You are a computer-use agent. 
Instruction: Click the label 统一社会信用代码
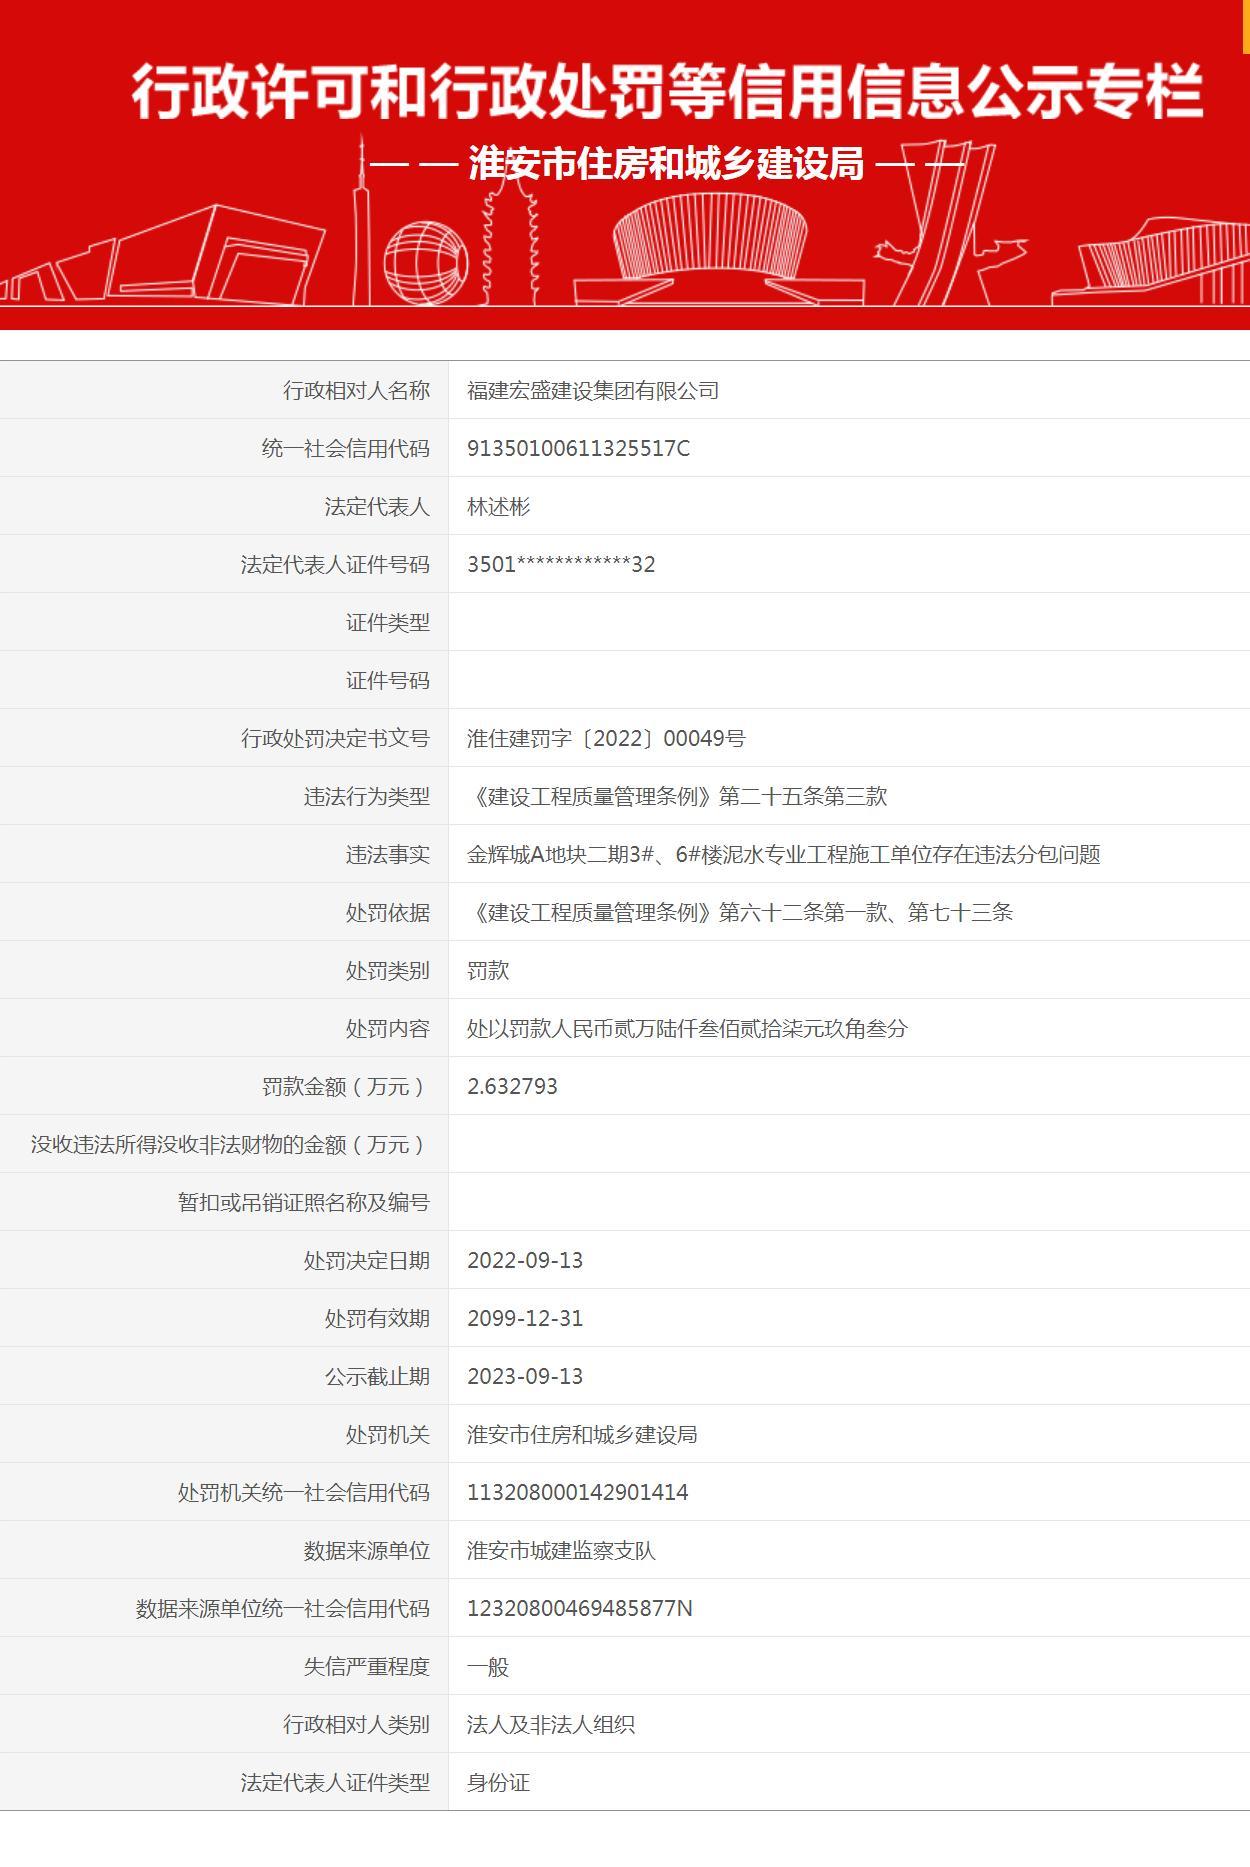tap(346, 448)
